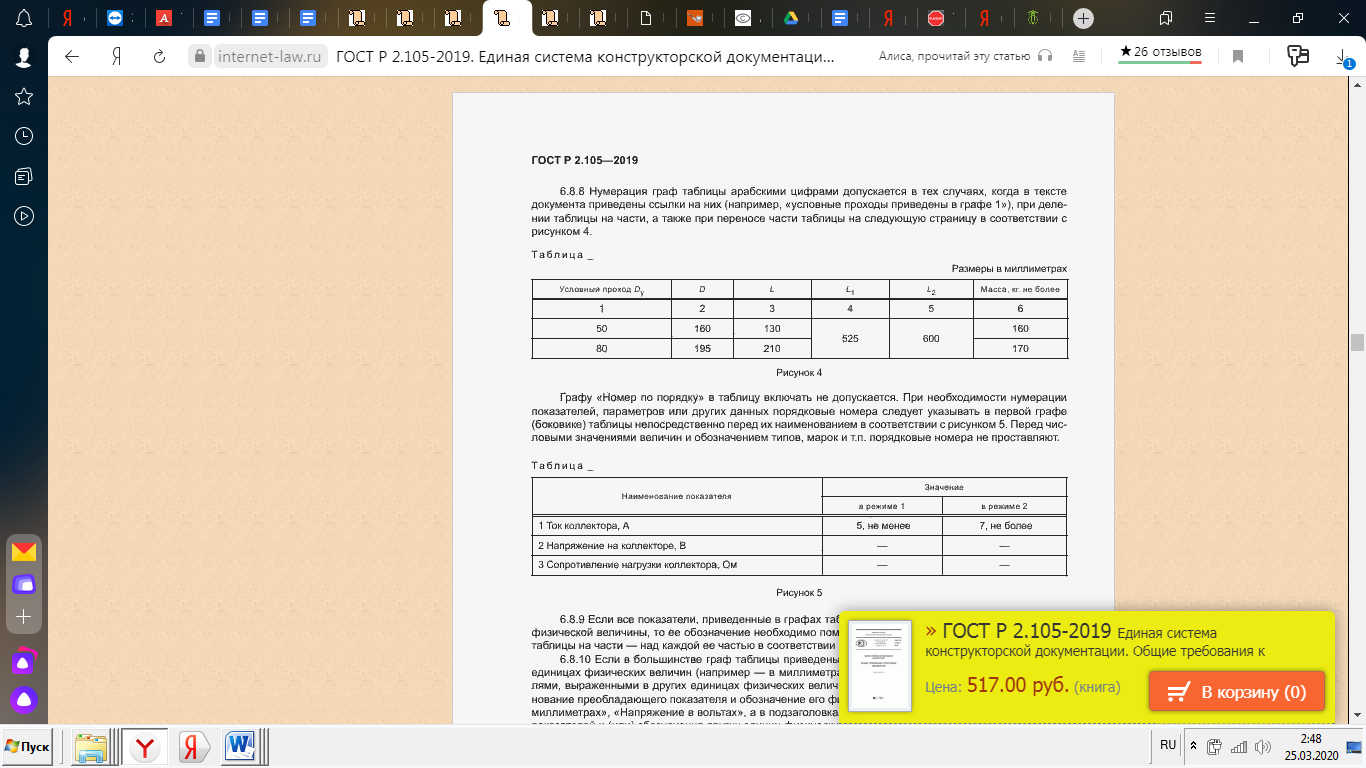Add a new app with sidebar plus
Viewport: 1366px width, 768px height.
click(23, 617)
